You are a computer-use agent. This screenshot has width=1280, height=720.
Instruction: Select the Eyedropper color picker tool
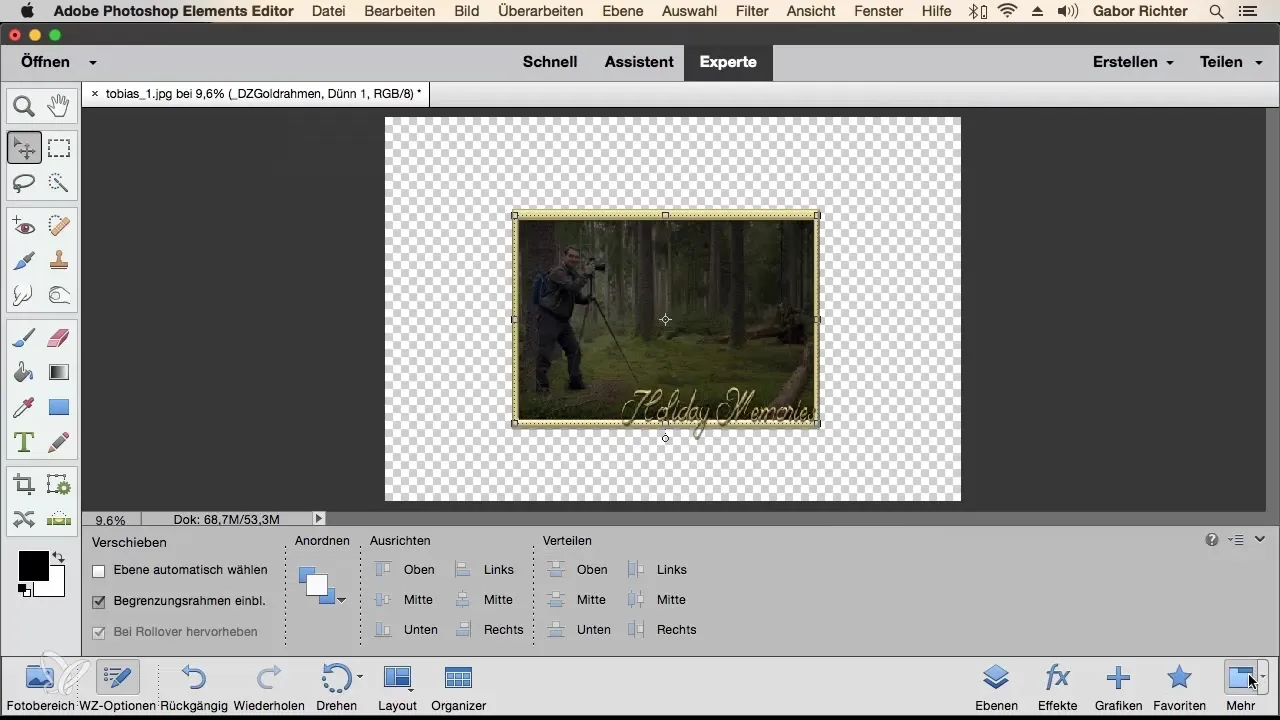click(x=24, y=407)
